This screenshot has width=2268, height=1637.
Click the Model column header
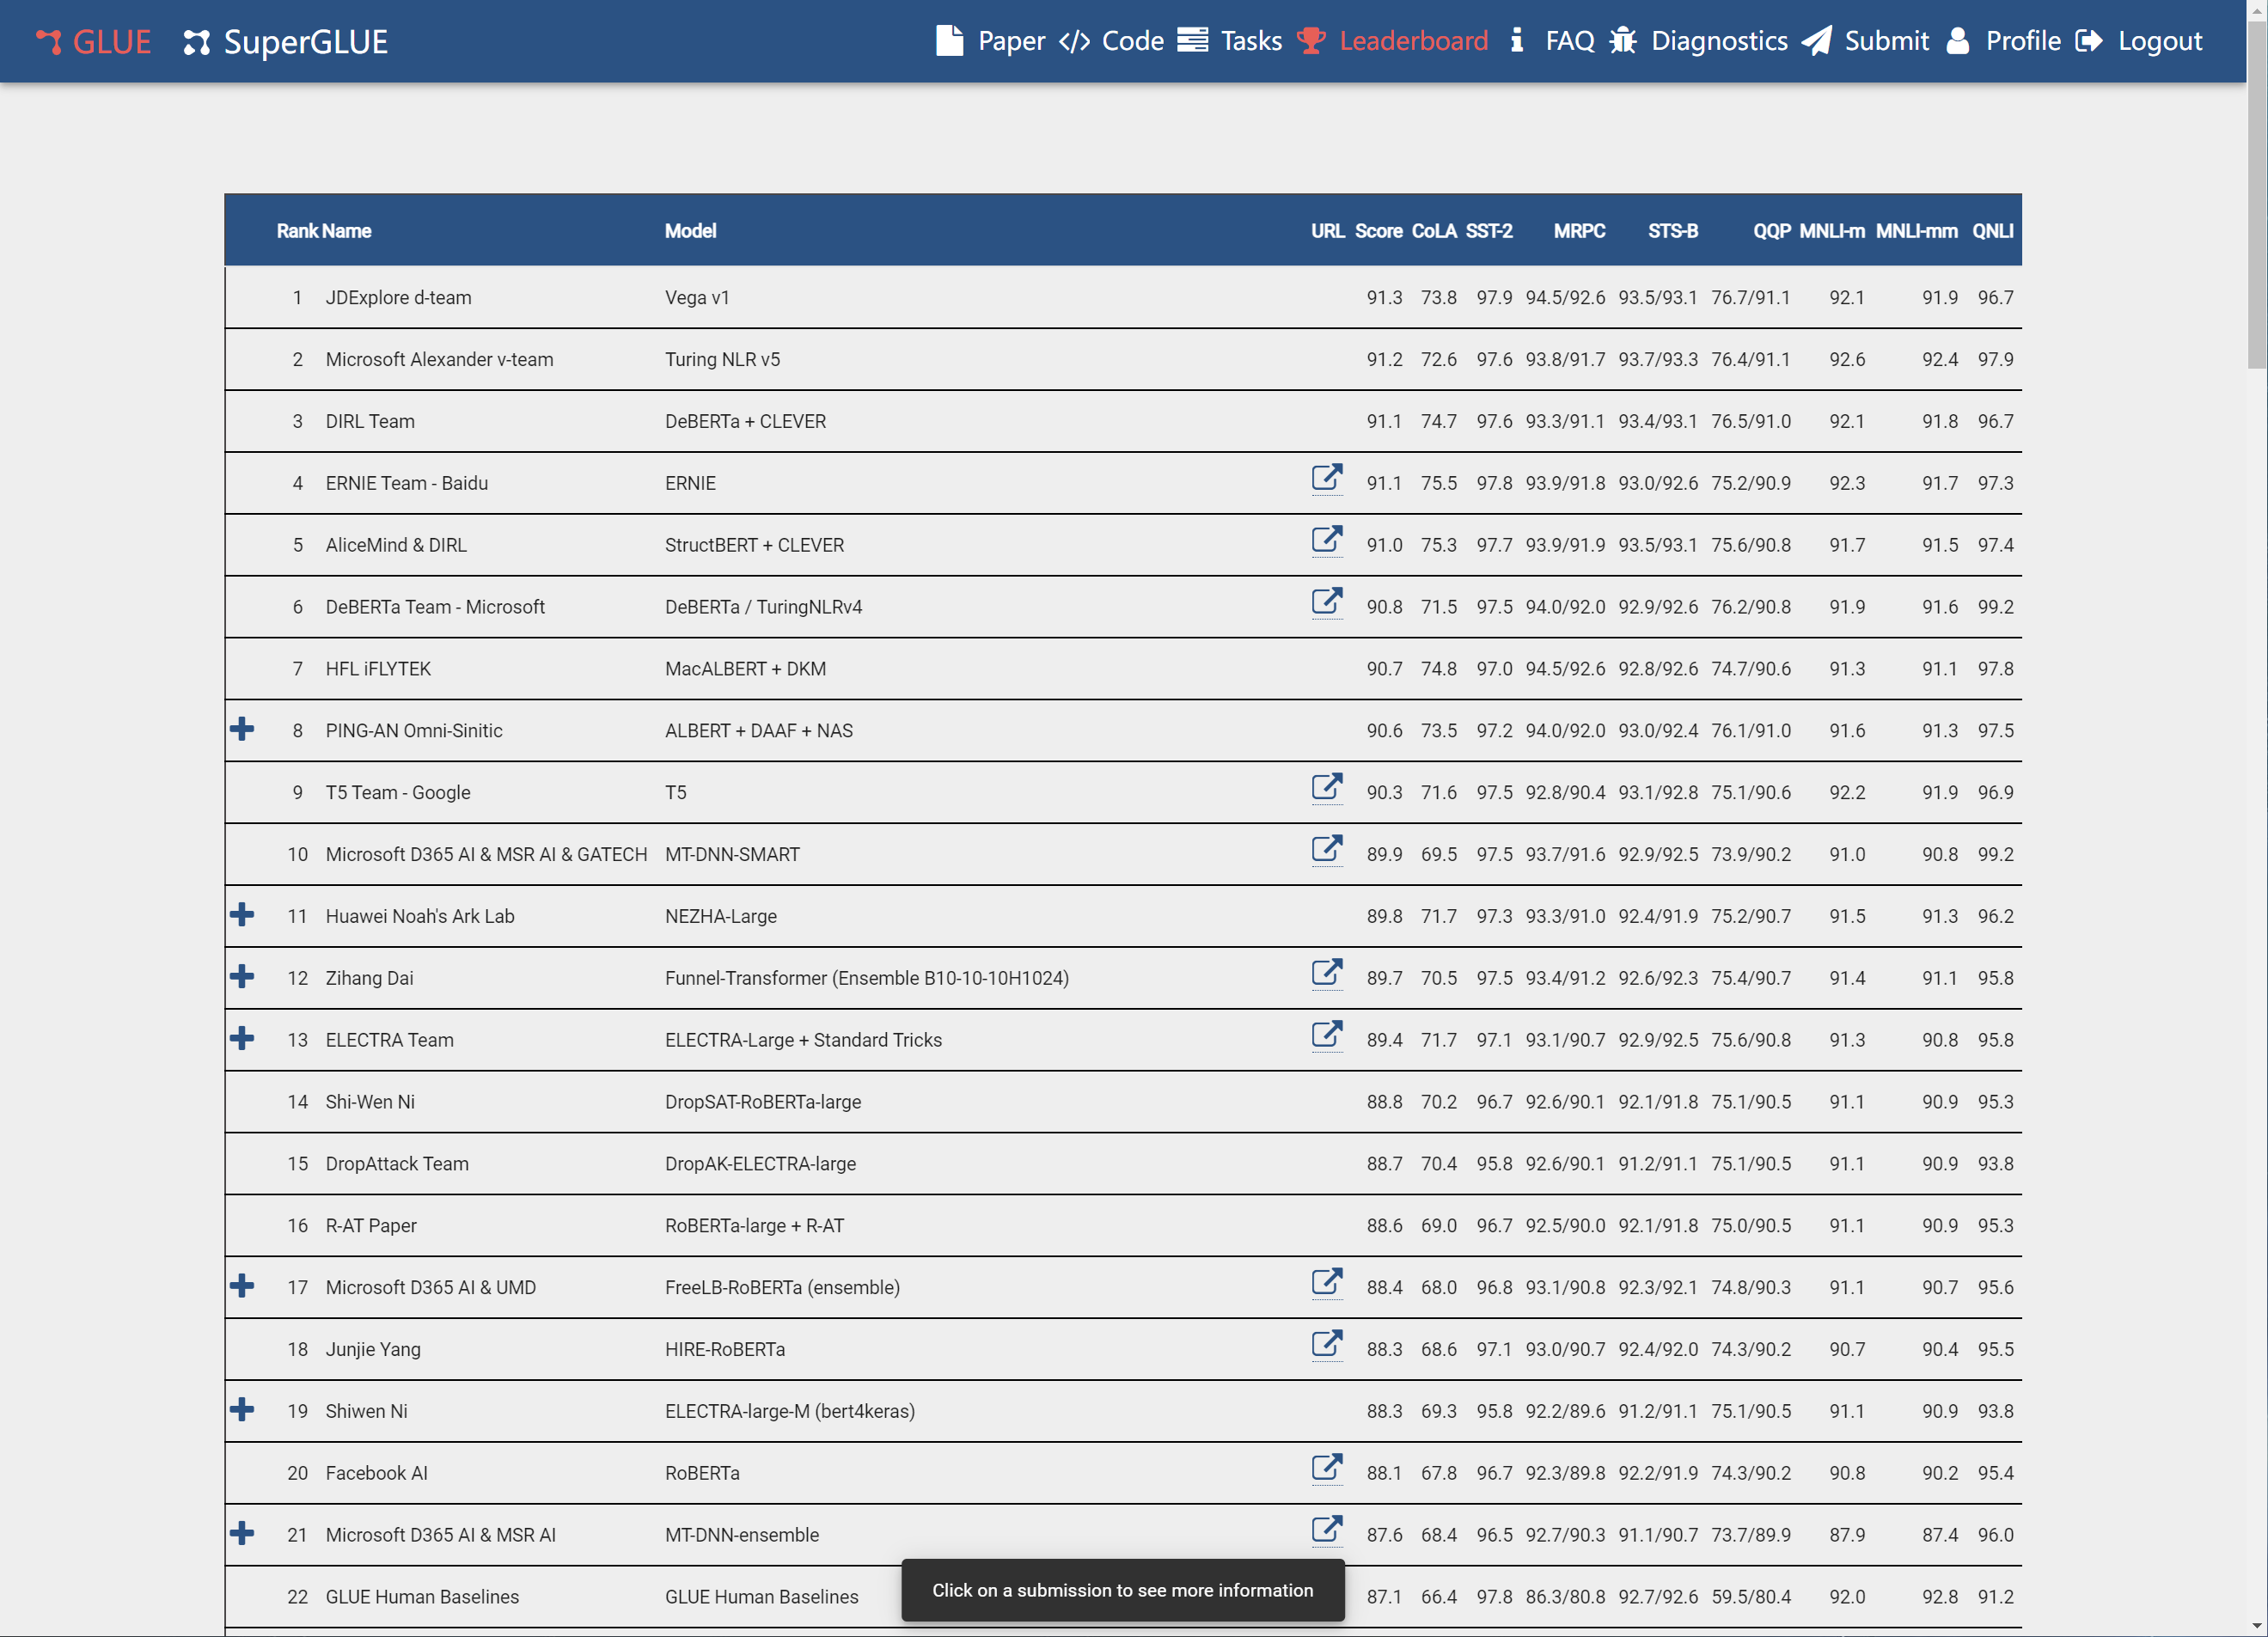coord(690,231)
